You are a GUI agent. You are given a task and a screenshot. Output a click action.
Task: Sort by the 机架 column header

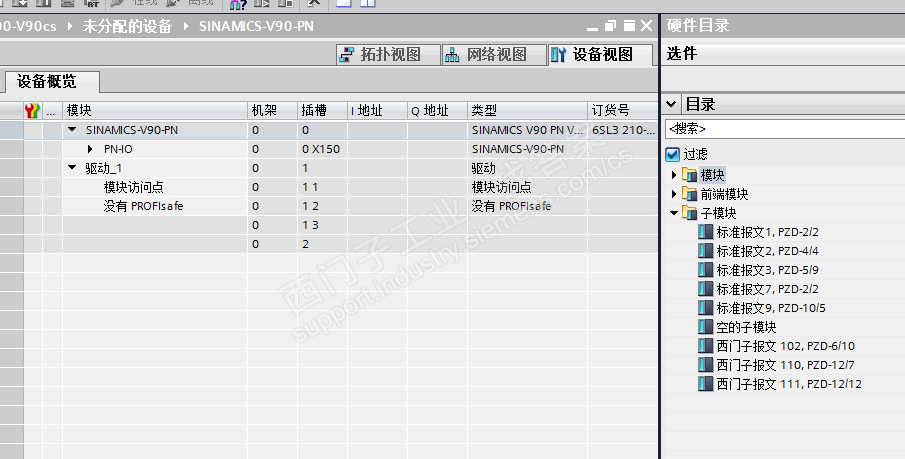coord(272,110)
